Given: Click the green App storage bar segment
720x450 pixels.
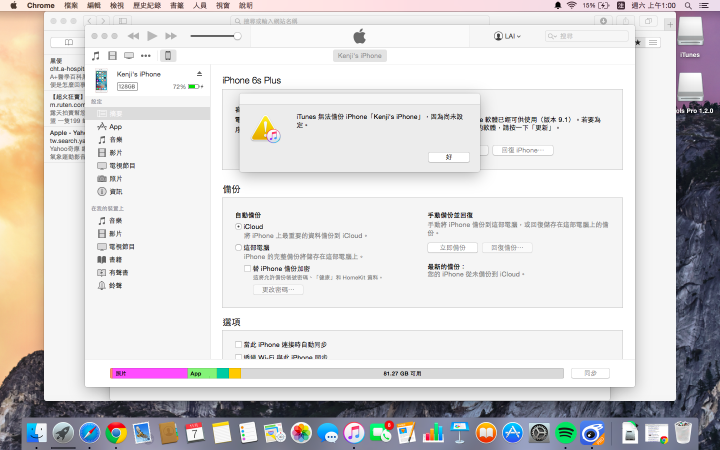Looking at the screenshot, I should pos(202,373).
